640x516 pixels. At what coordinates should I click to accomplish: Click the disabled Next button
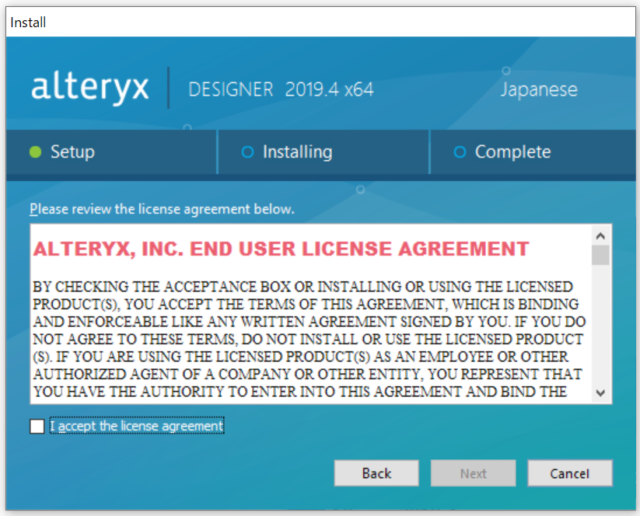pyautogui.click(x=473, y=473)
